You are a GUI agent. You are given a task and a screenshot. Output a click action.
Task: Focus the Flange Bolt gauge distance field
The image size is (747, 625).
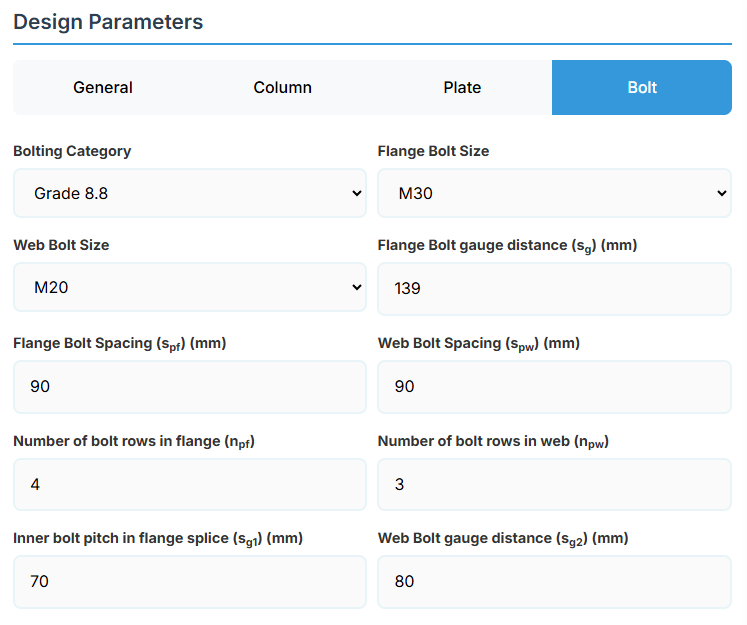pos(554,288)
